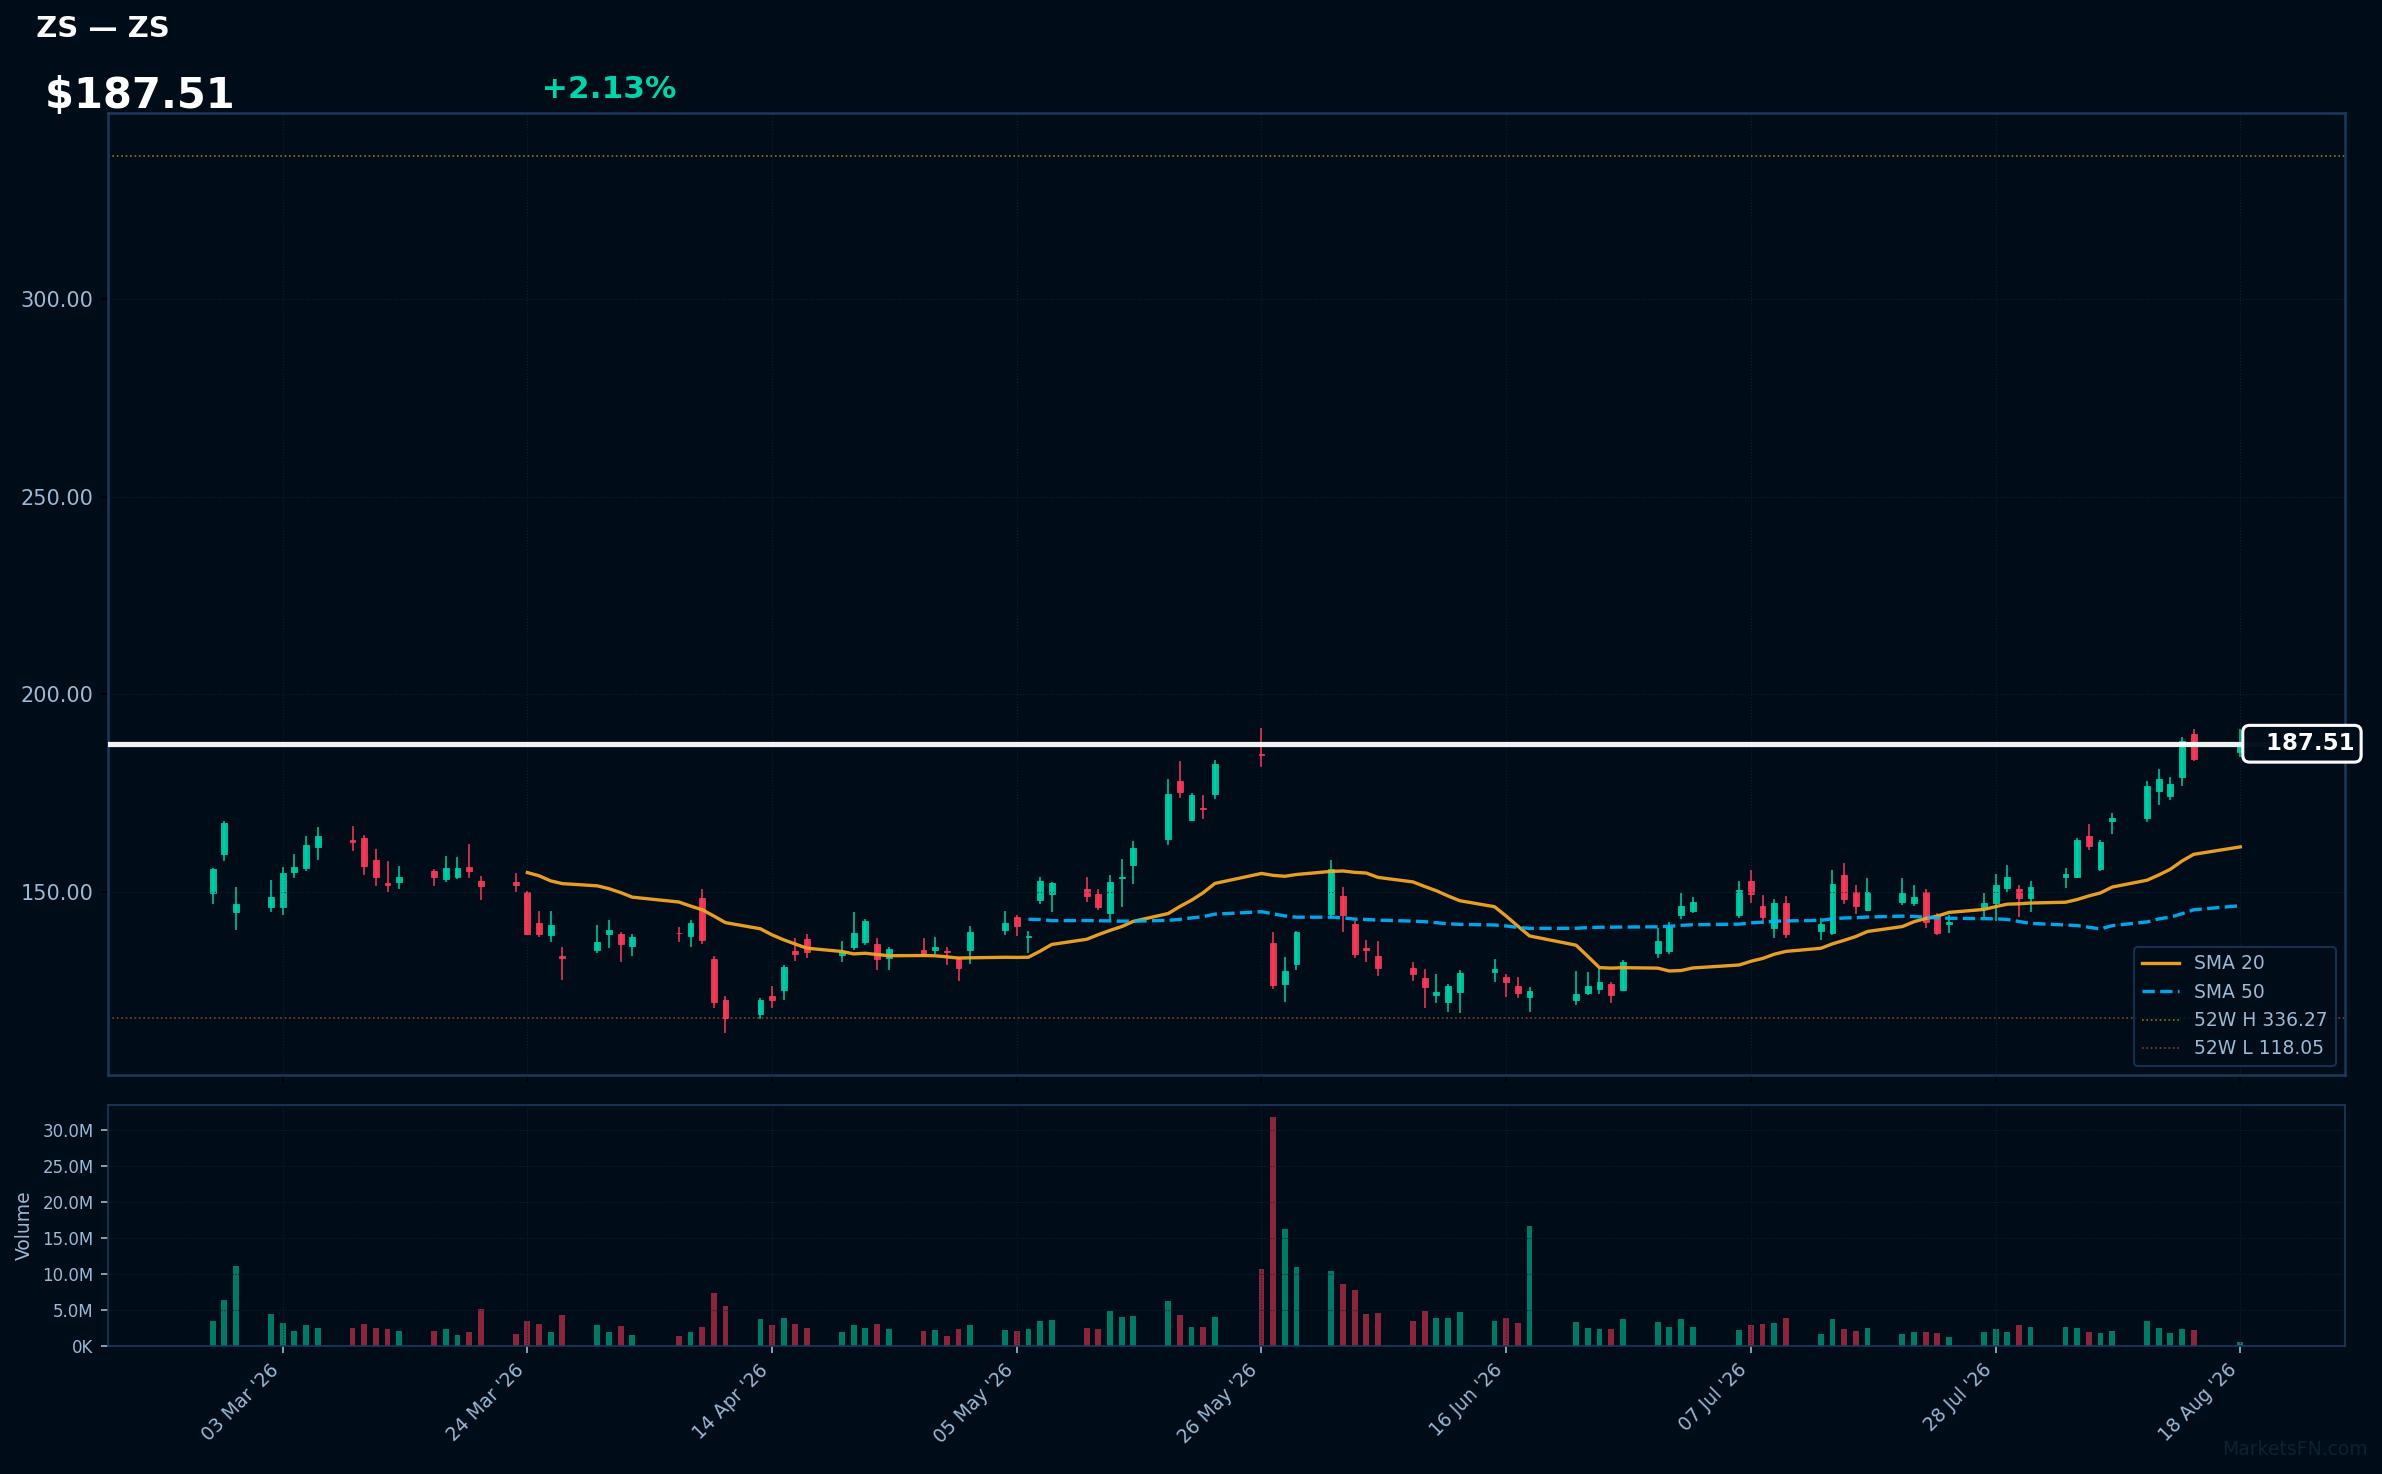This screenshot has width=2382, height=1474.
Task: Click the Volume axis title
Action: [23, 1226]
